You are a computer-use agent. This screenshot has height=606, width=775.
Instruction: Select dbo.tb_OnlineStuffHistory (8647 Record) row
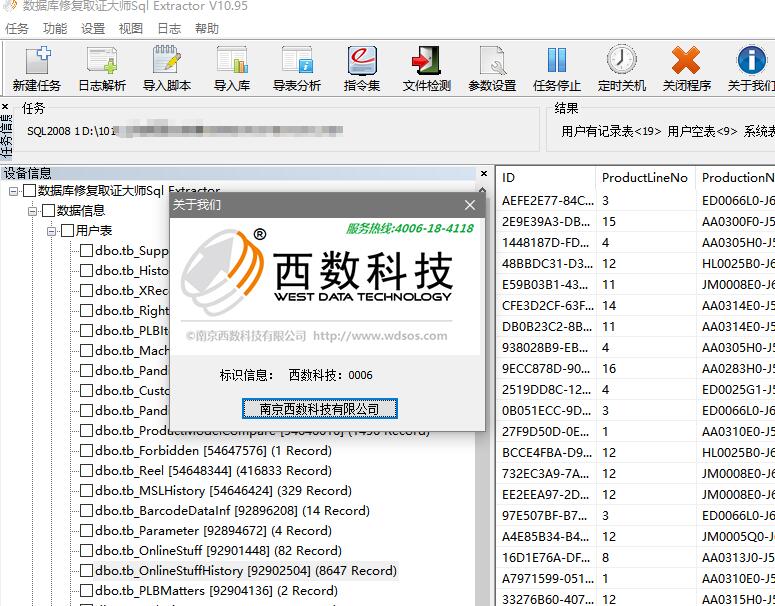pos(246,571)
